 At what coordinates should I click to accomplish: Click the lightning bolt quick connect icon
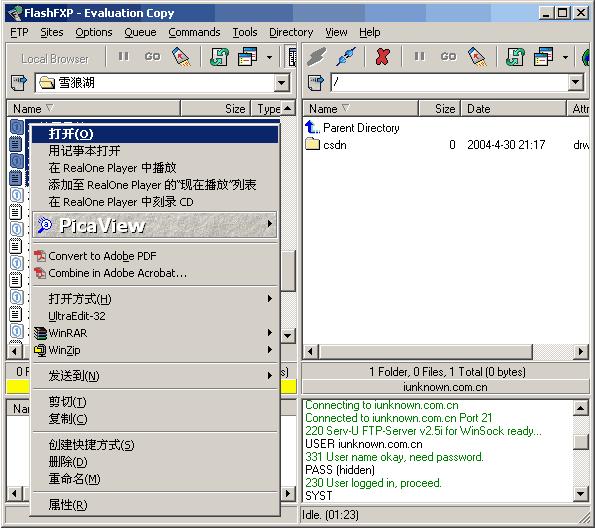(x=316, y=57)
